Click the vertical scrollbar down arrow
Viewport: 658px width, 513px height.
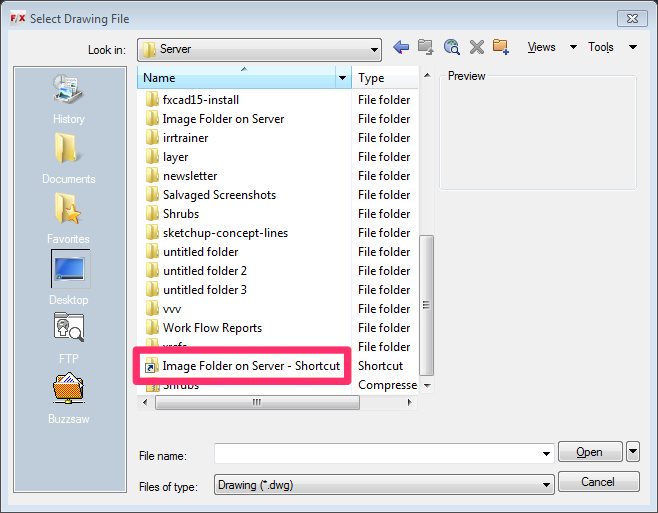coord(427,385)
